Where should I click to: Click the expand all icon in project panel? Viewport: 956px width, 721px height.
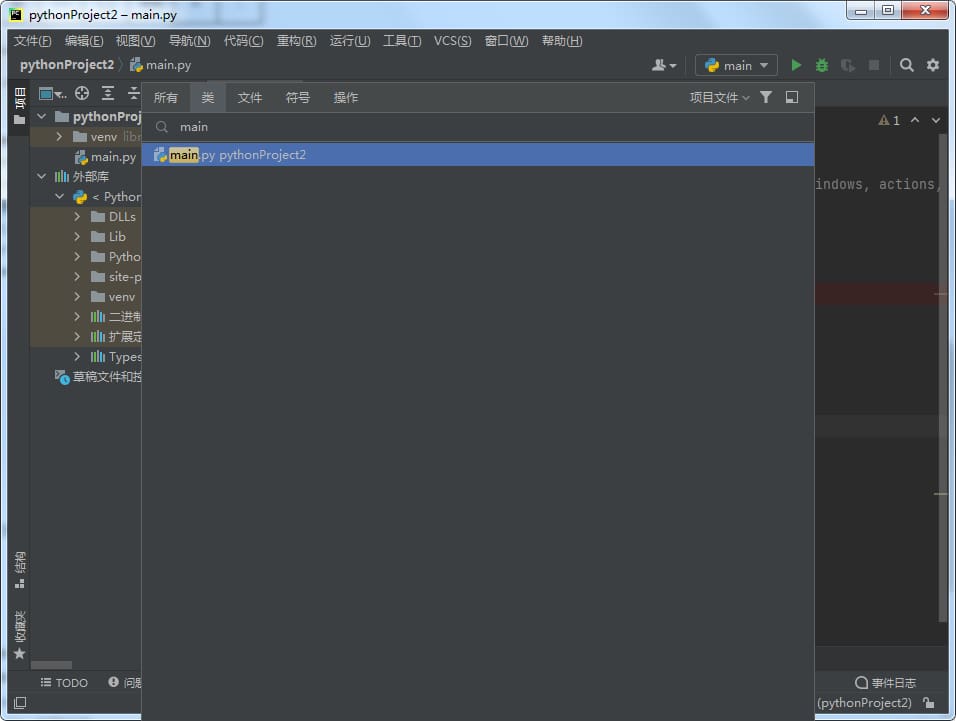[108, 93]
